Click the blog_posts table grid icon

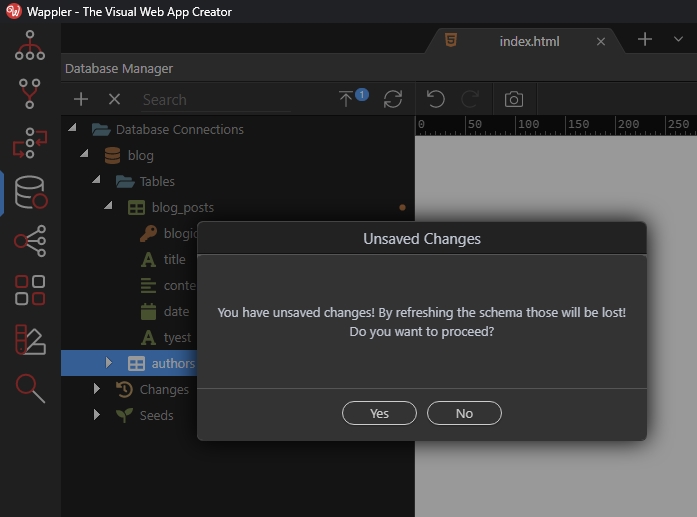(x=136, y=208)
